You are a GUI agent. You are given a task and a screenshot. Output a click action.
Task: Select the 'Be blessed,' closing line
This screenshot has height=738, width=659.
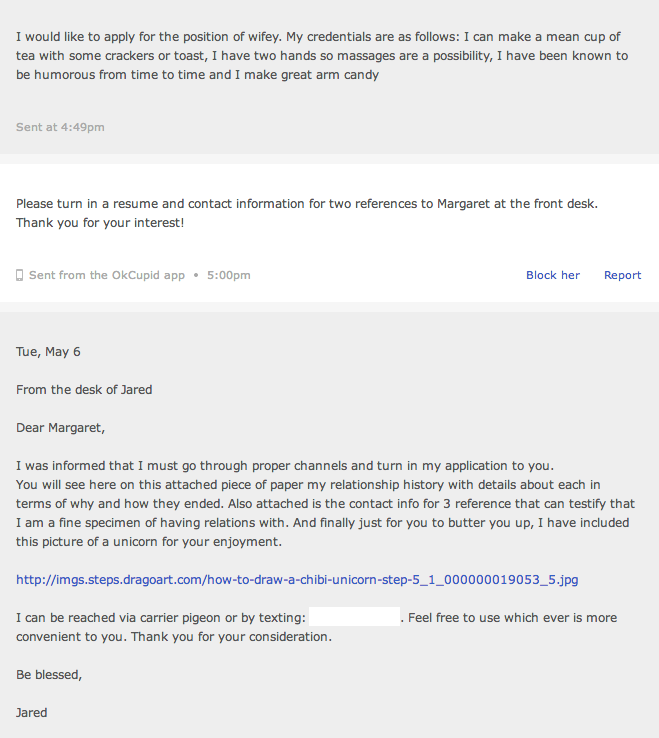pos(49,674)
